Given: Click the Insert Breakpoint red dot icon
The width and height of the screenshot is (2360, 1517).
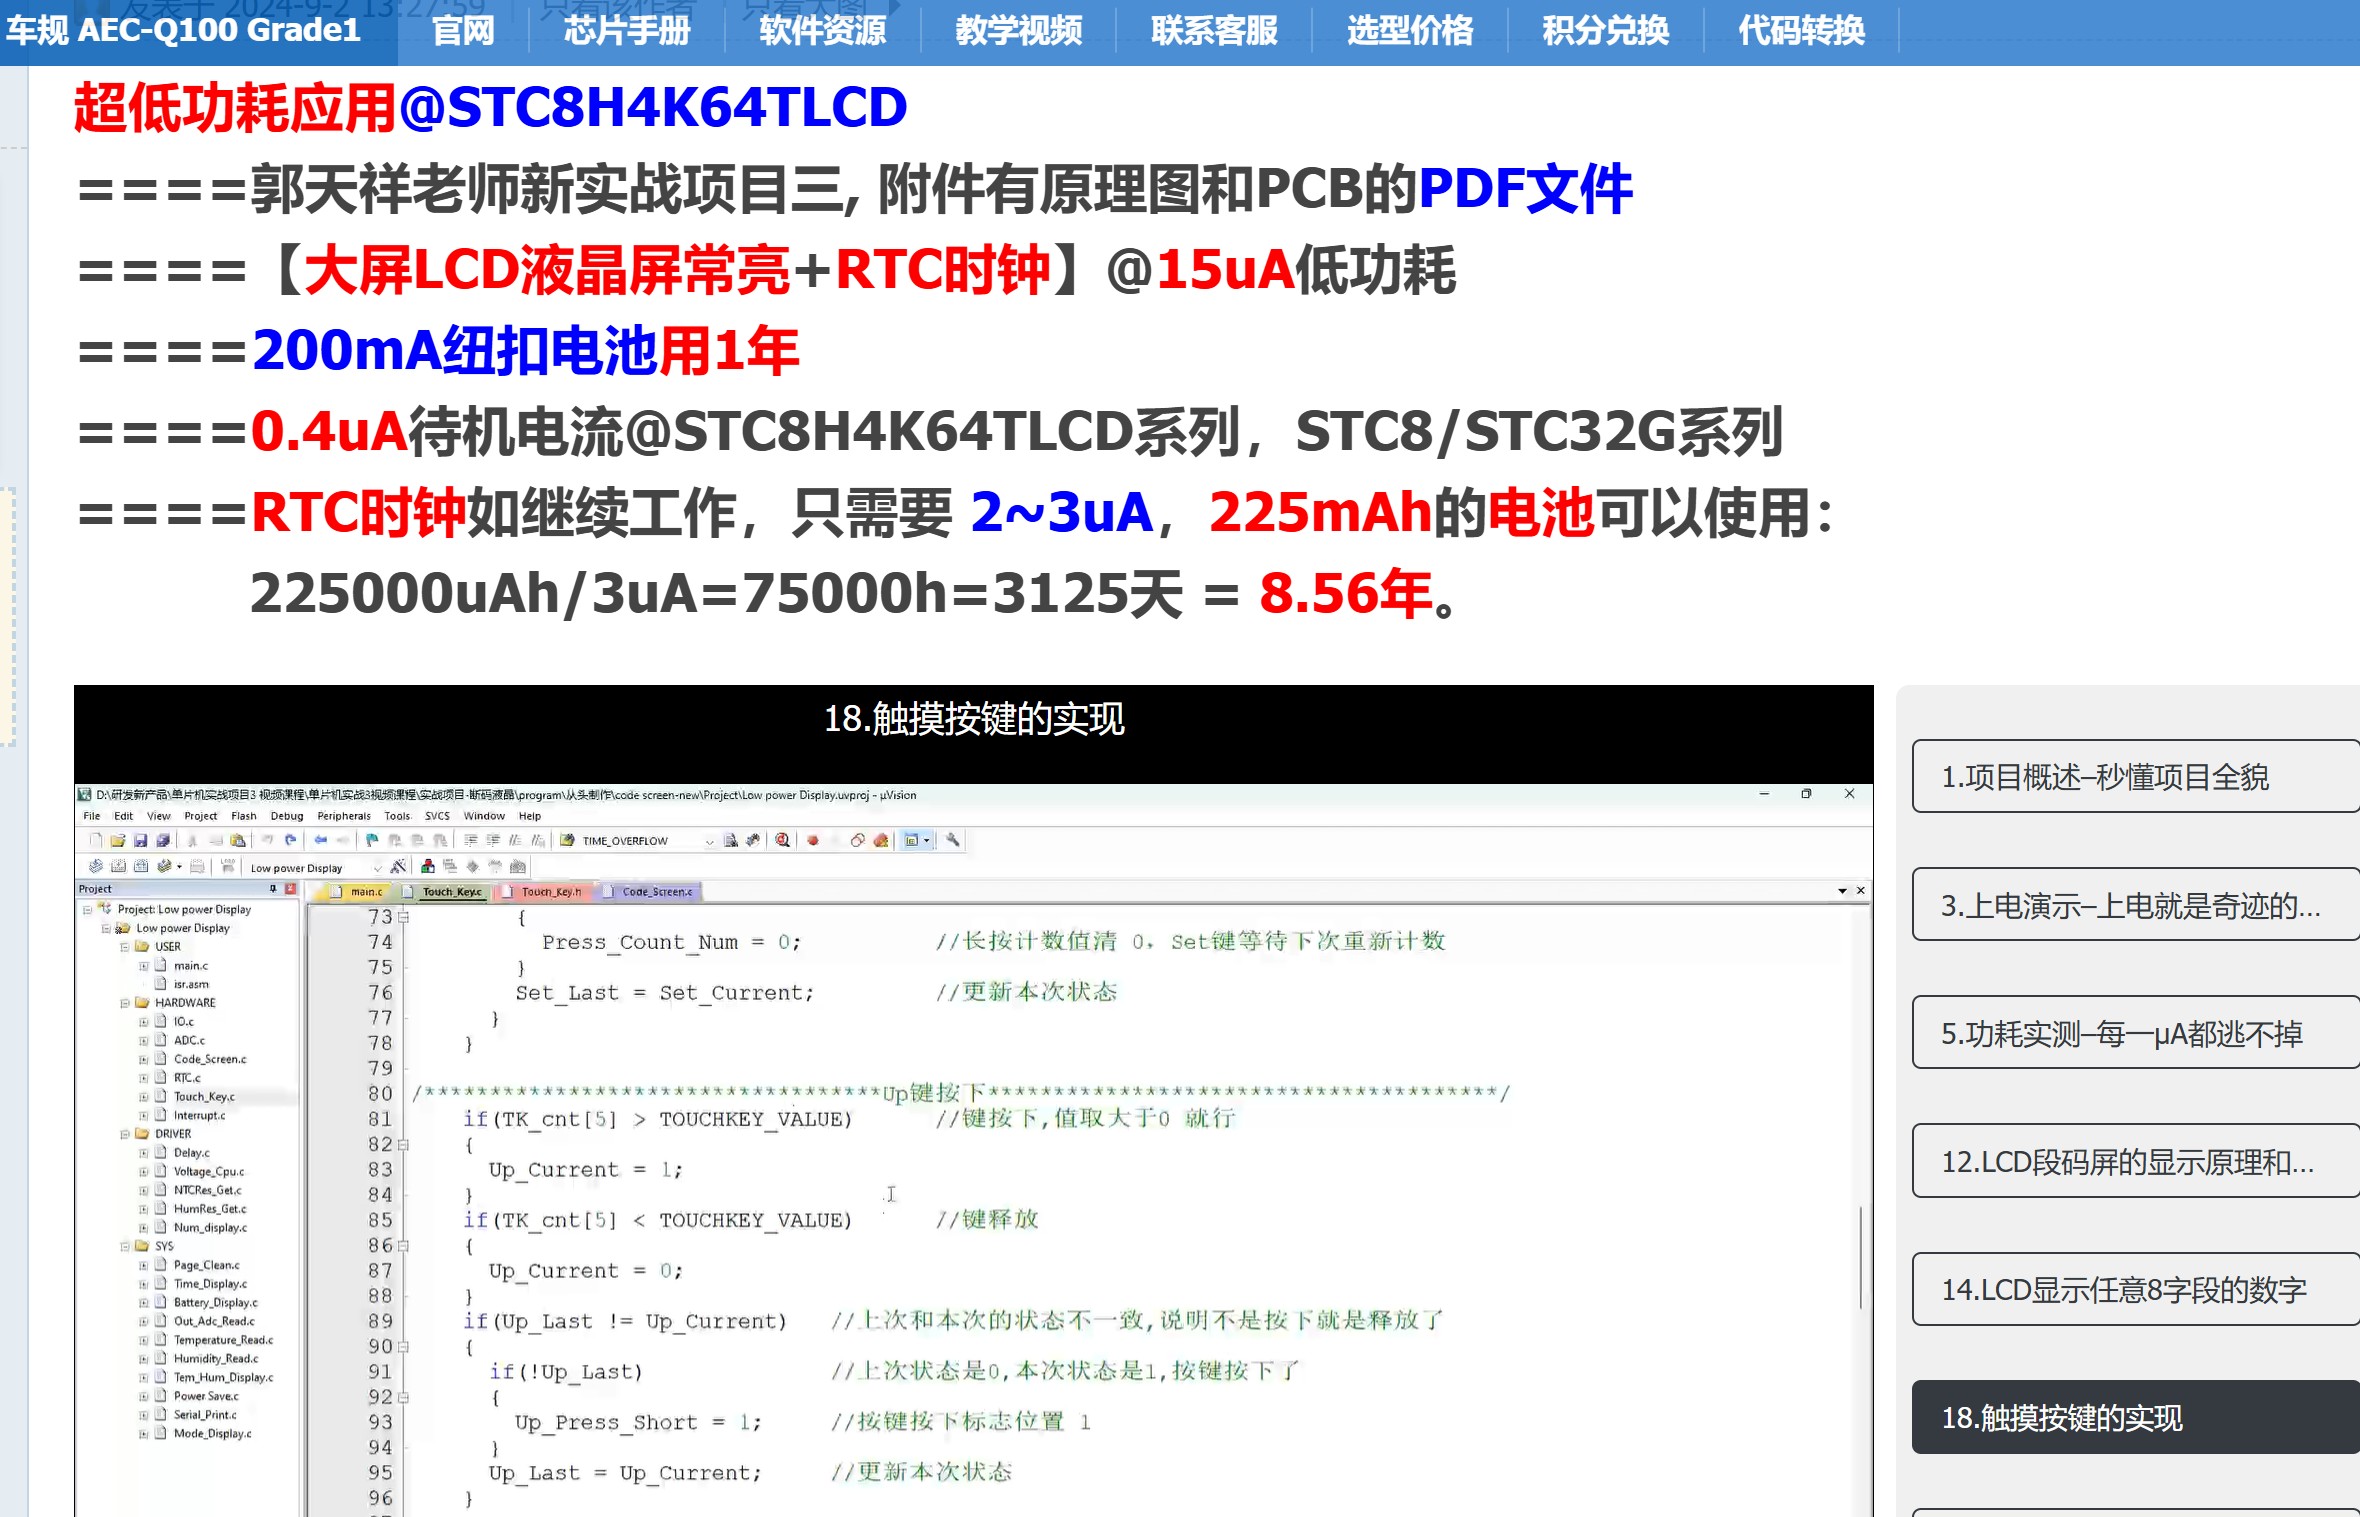Looking at the screenshot, I should [x=813, y=840].
